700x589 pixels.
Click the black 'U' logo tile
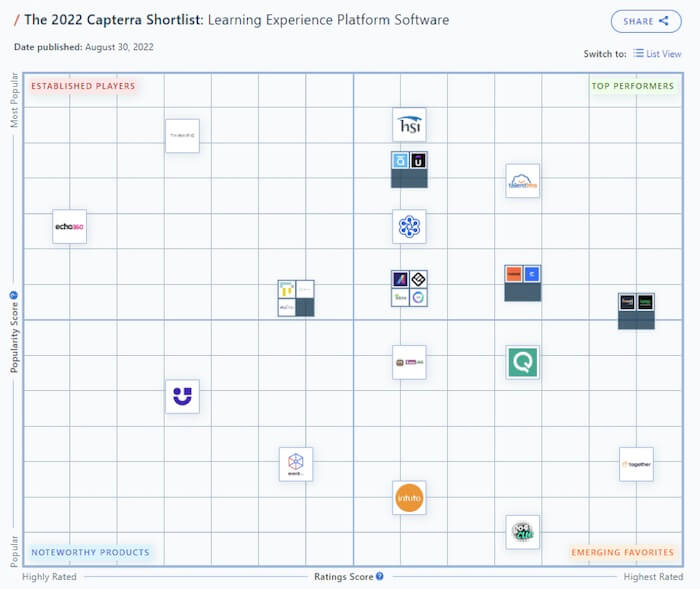point(418,160)
